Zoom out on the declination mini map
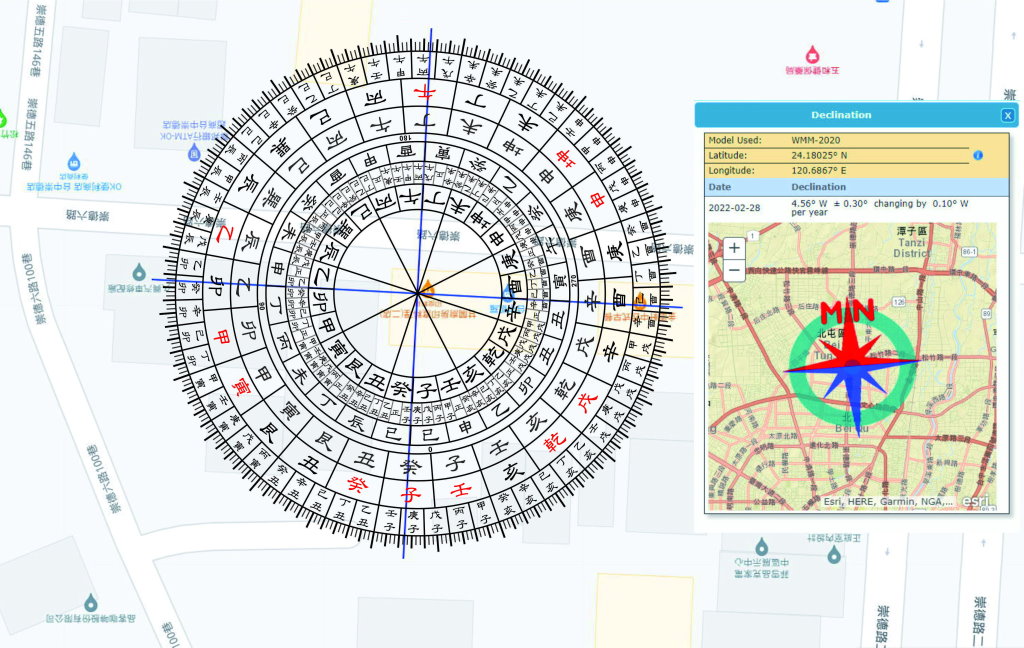This screenshot has height=648, width=1024. click(x=734, y=269)
